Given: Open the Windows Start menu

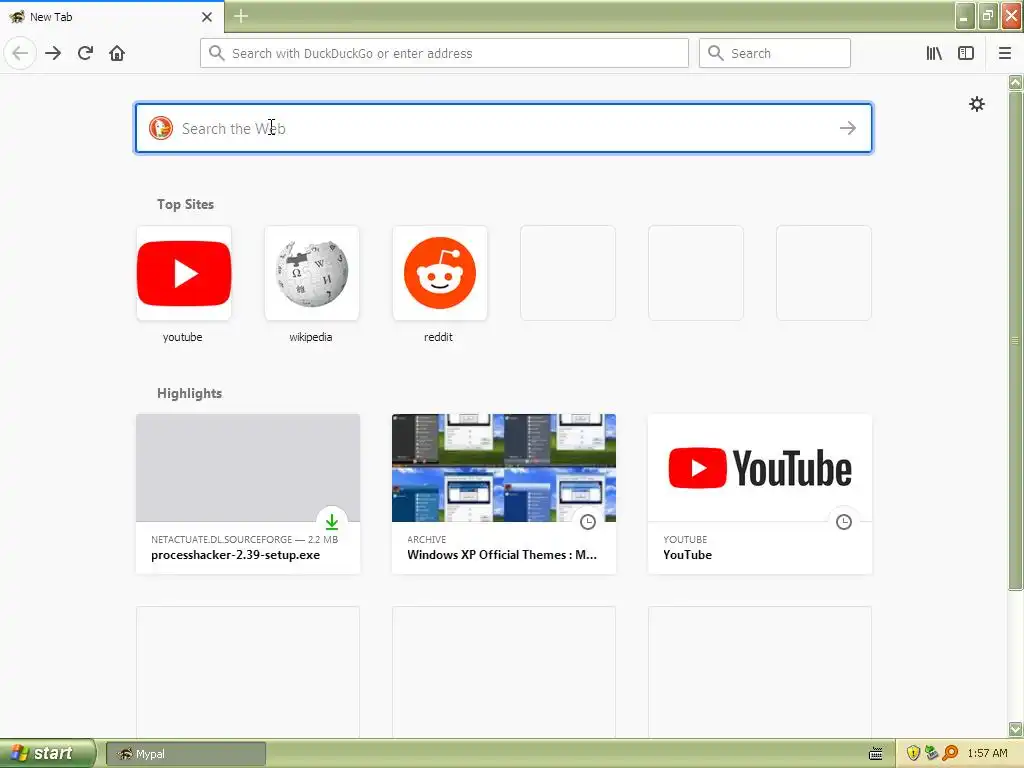Looking at the screenshot, I should point(47,754).
